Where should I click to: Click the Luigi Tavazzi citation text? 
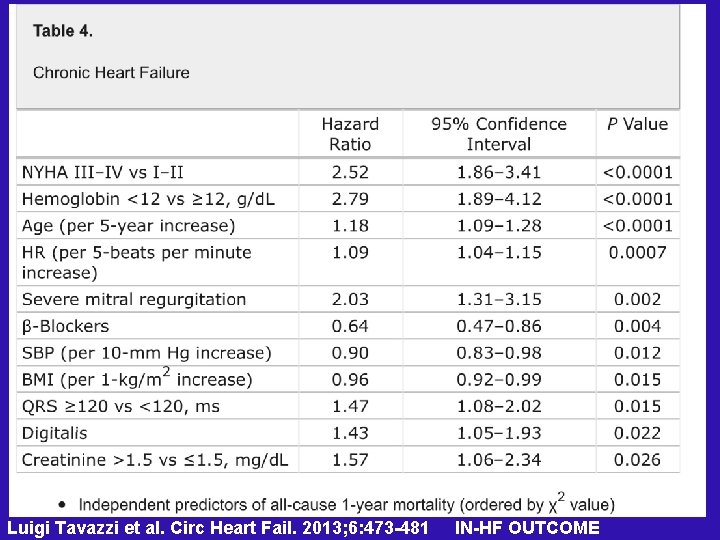(x=218, y=528)
